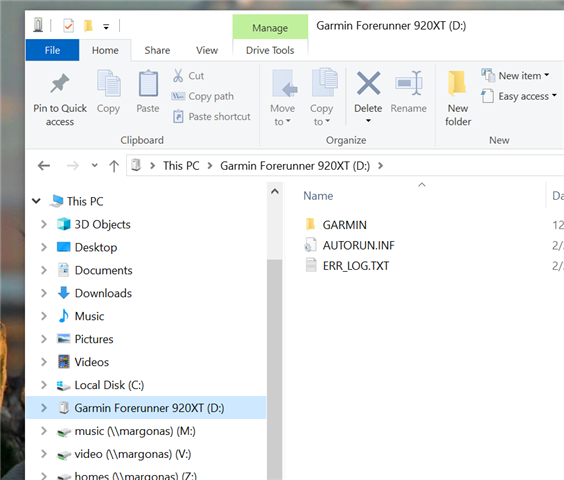This screenshot has height=480, width=564.
Task: Expand the Videos tree node
Action: [x=44, y=362]
